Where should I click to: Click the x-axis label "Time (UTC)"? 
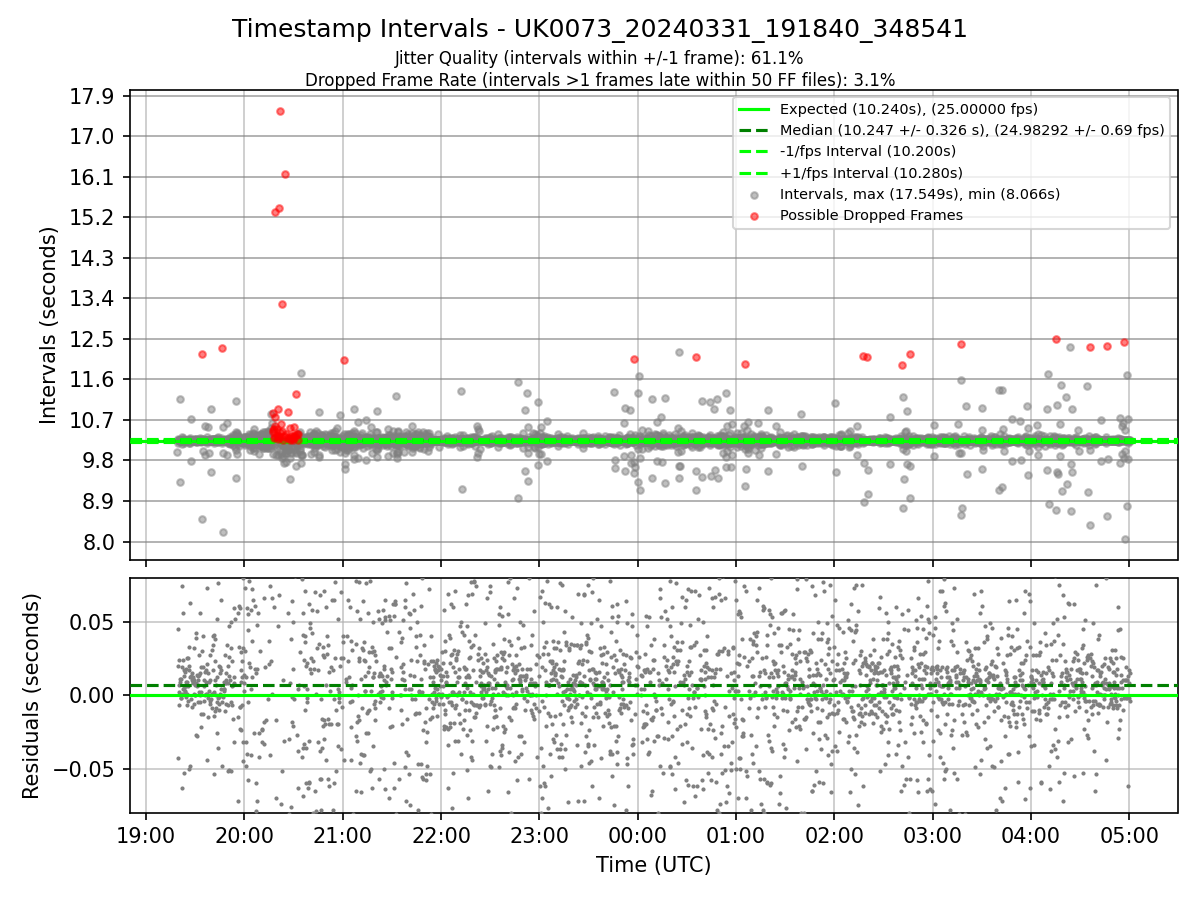pos(653,865)
